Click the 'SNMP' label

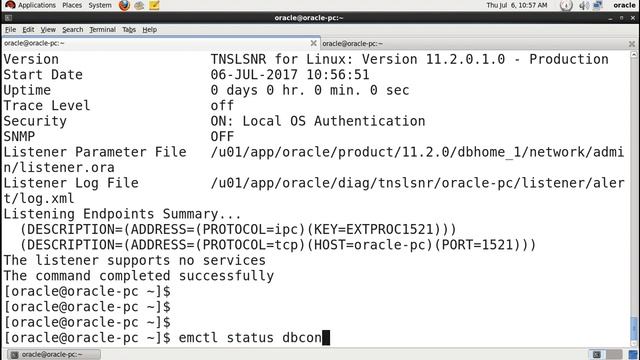[x=19, y=137]
